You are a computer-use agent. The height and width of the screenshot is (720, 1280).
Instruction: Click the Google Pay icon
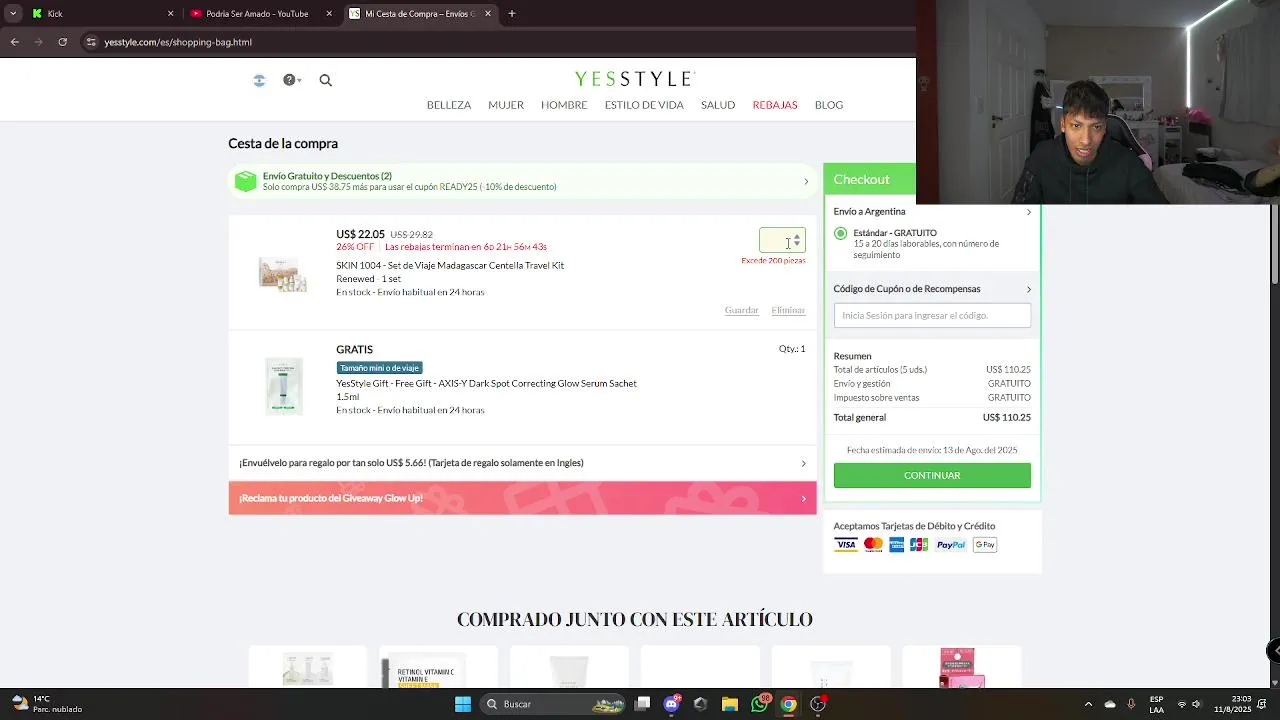[x=985, y=545]
